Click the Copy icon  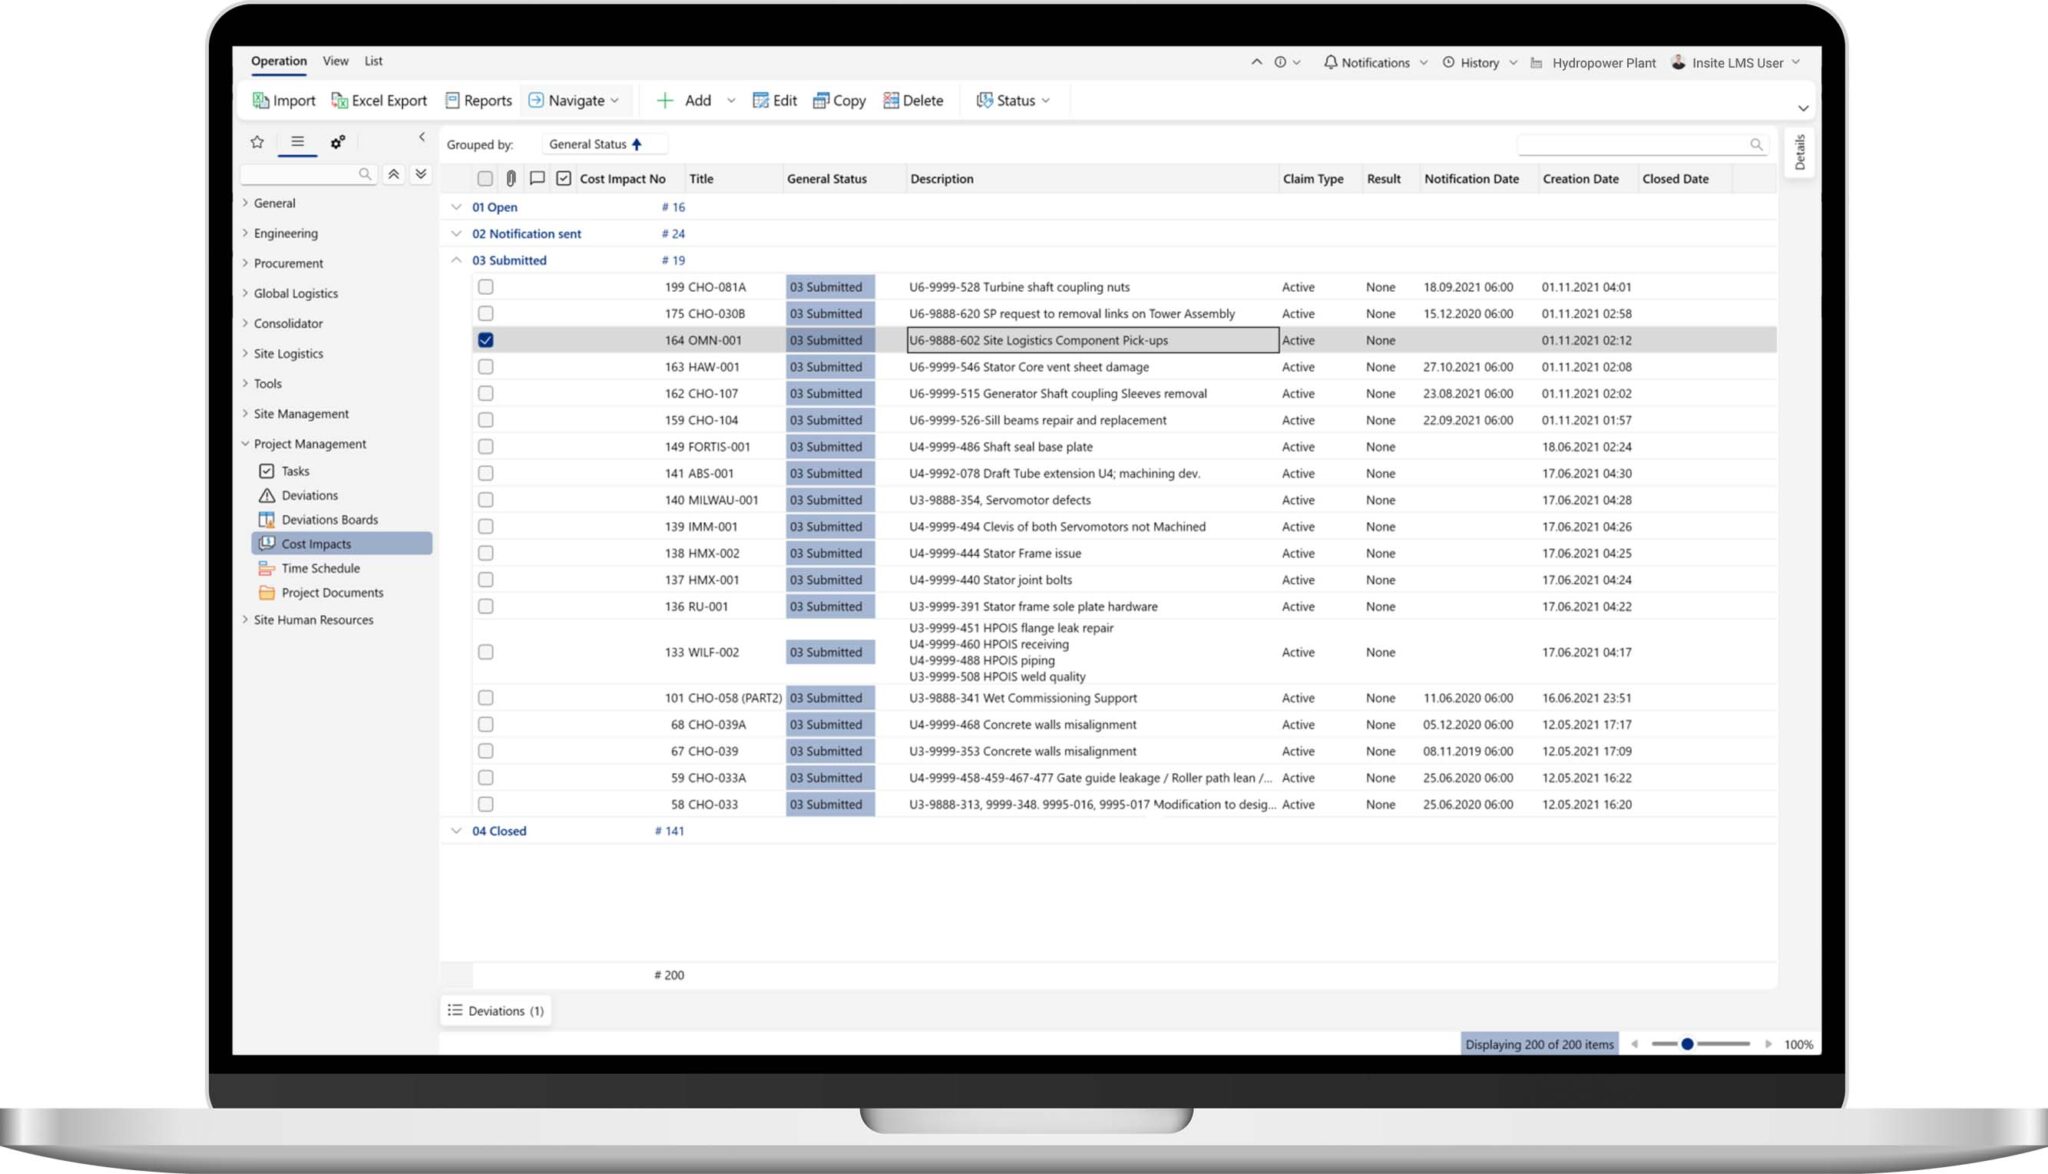(822, 100)
